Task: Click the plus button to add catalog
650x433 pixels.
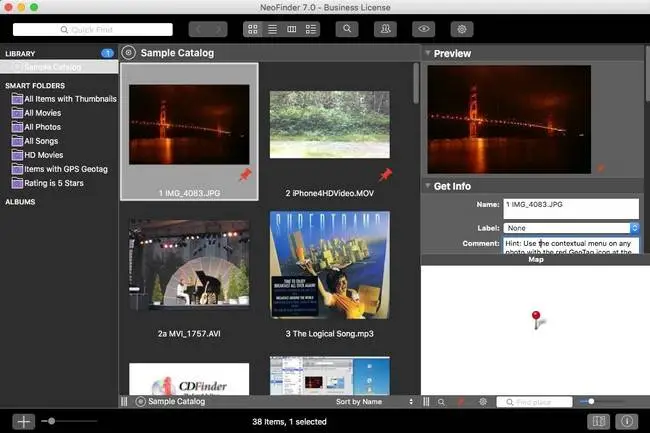Action: pyautogui.click(x=24, y=422)
